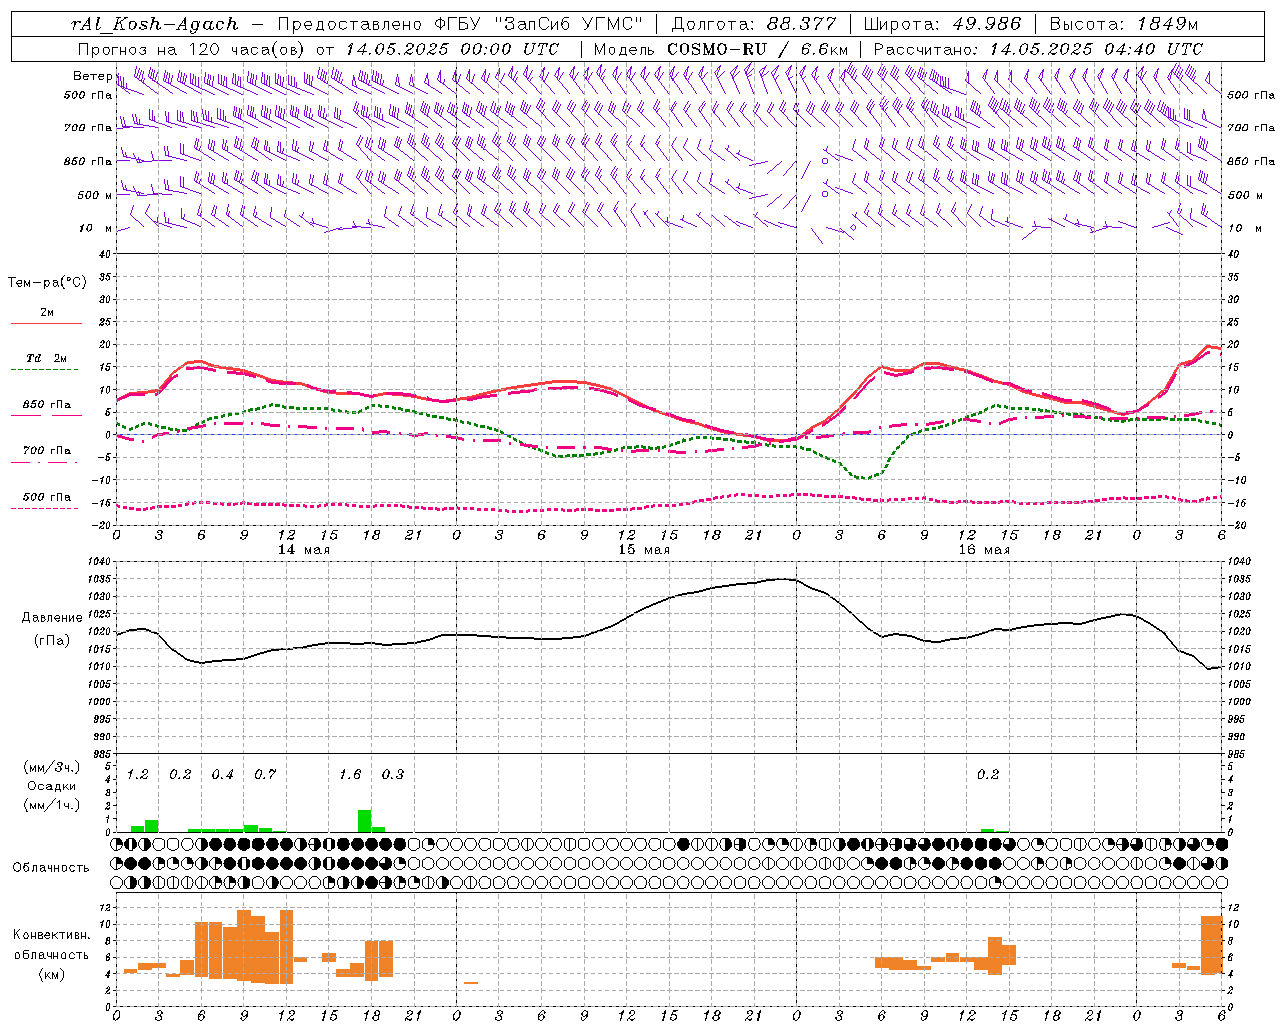The width and height of the screenshot is (1280, 1024).
Task: Click the Конвективн. облачность (км) label
Action: pos(51,954)
